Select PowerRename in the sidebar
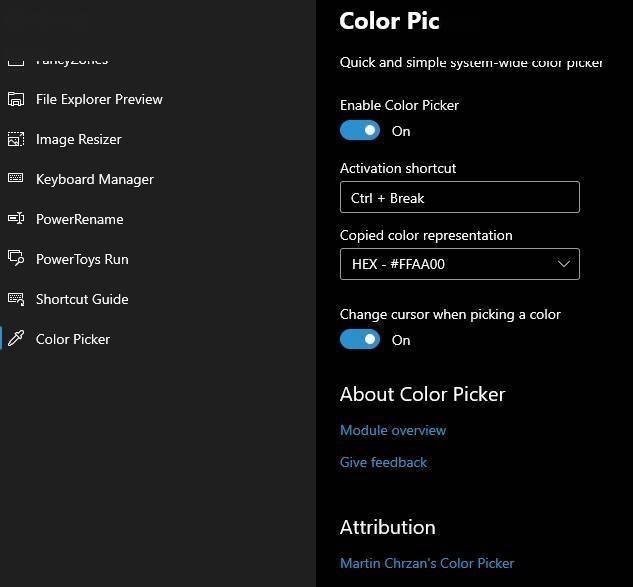The width and height of the screenshot is (633, 587). (x=80, y=219)
